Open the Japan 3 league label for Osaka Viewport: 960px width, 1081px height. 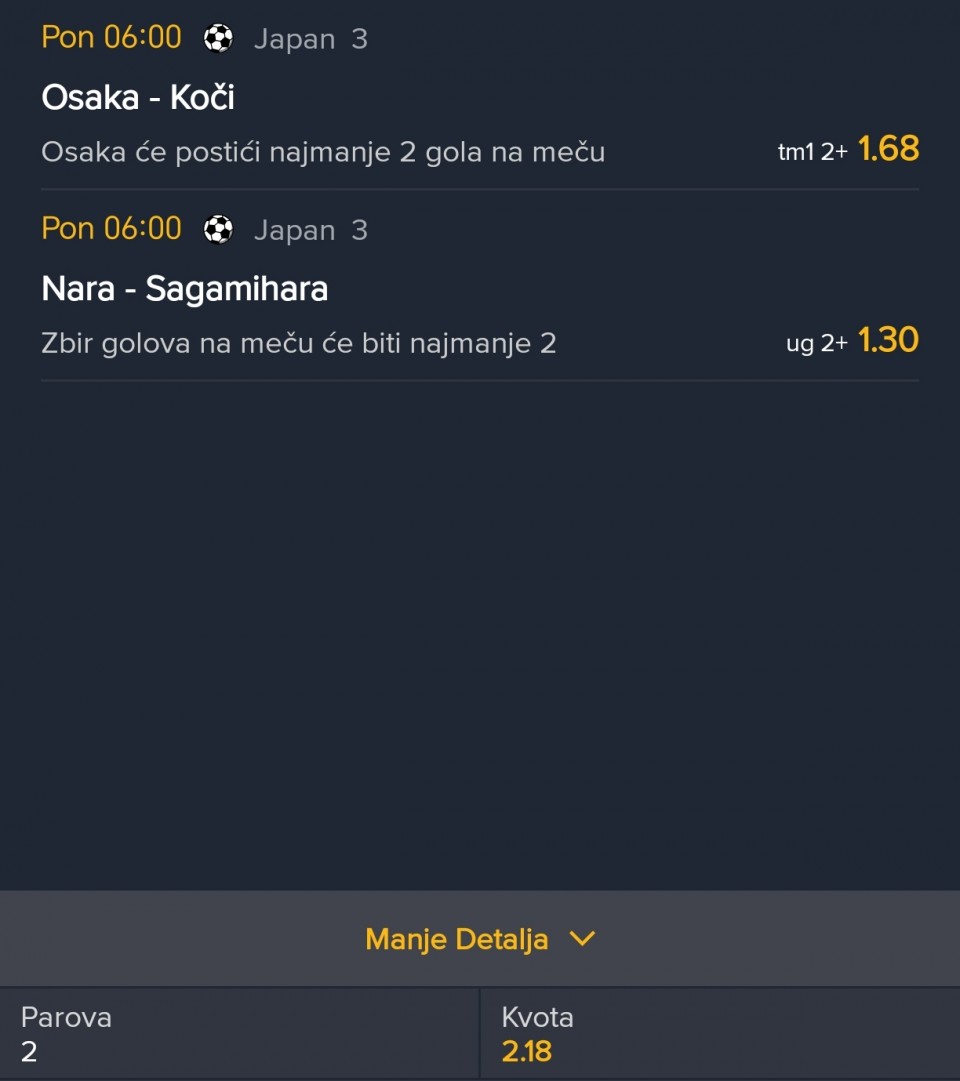pyautogui.click(x=310, y=39)
